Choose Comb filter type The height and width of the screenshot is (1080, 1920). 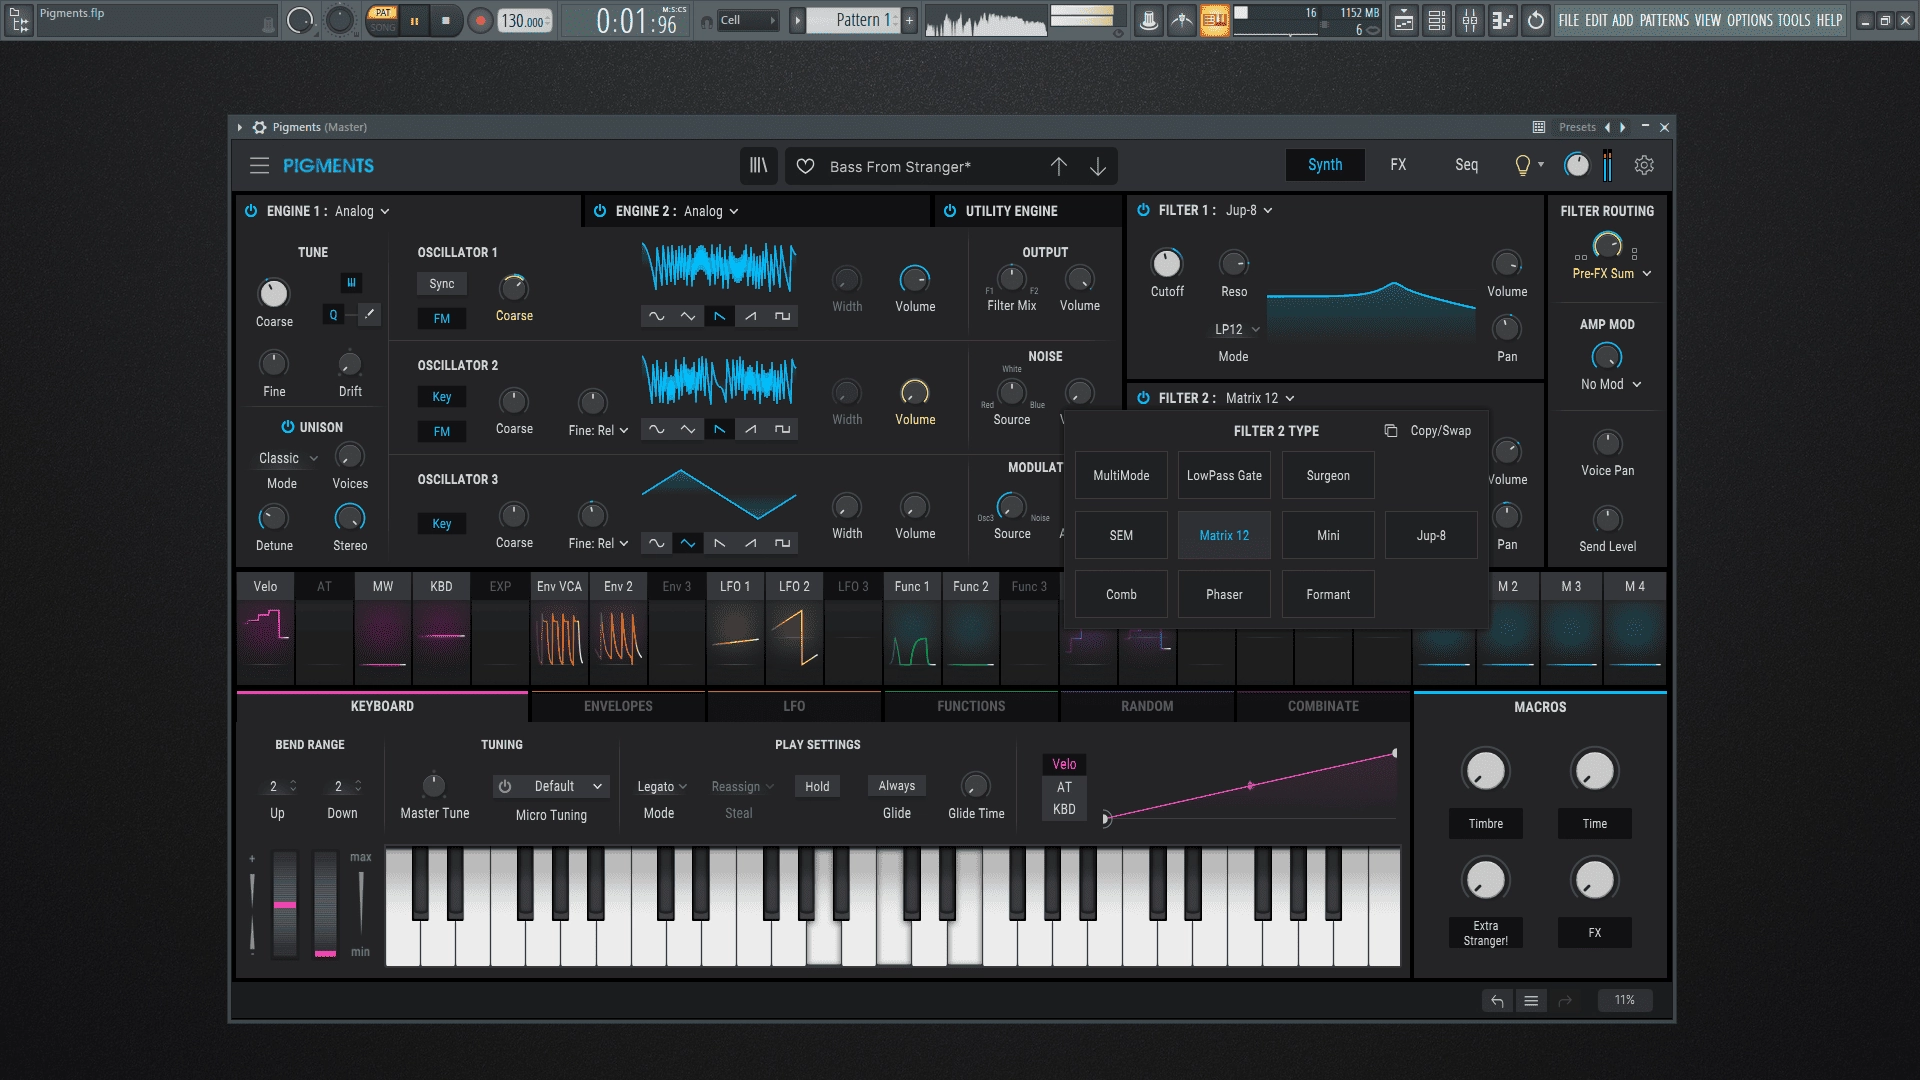pos(1121,595)
